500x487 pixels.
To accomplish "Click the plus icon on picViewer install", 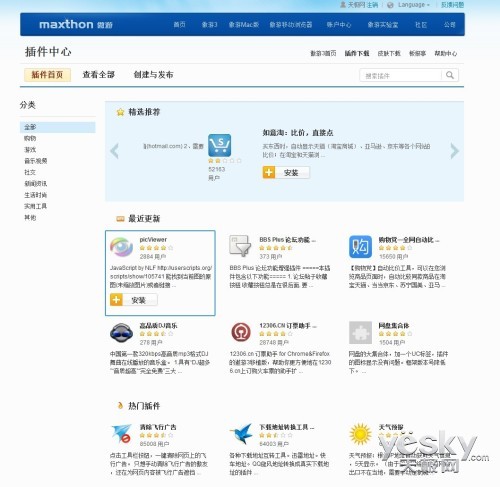I will pyautogui.click(x=116, y=300).
